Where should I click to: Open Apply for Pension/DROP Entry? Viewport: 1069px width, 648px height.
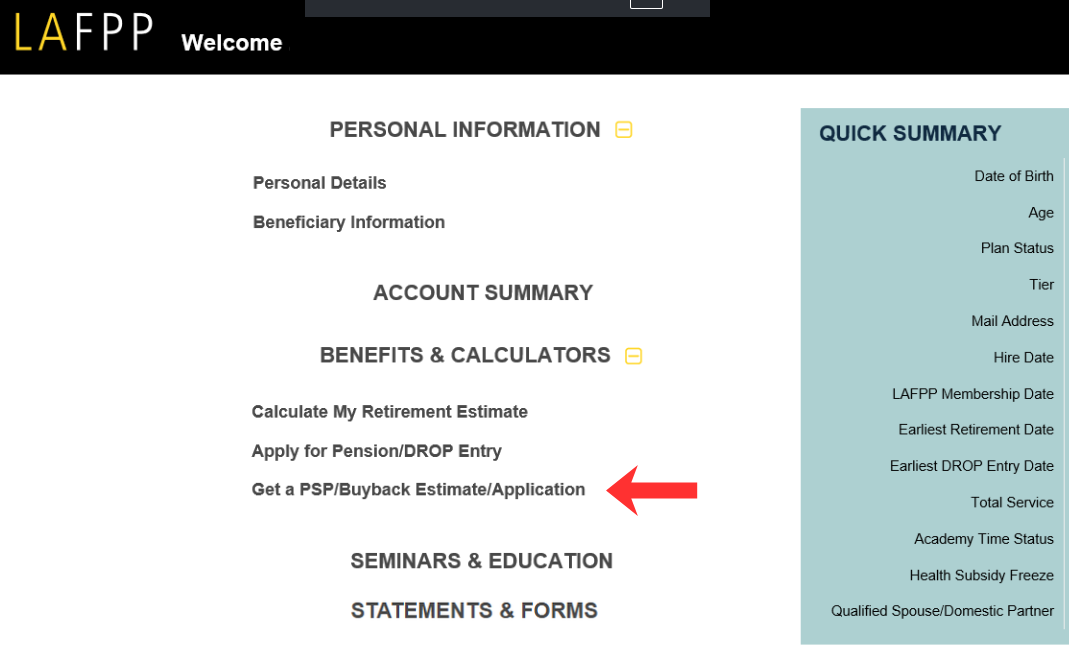(376, 451)
